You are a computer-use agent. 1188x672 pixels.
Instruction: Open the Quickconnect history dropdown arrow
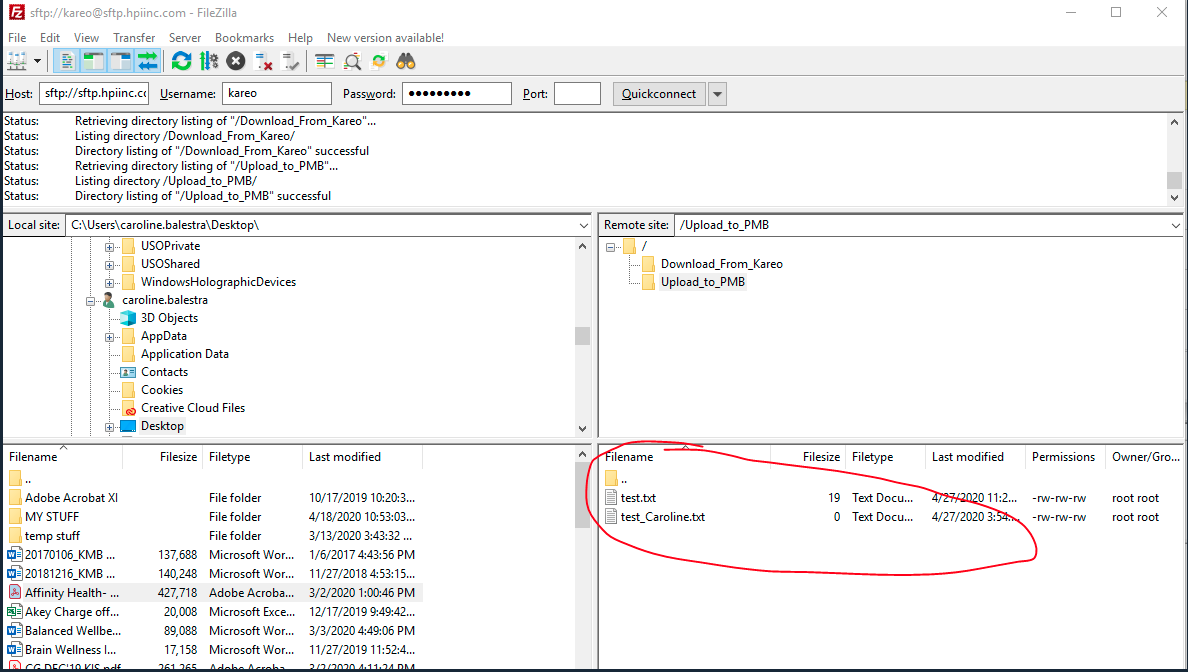[x=717, y=94]
